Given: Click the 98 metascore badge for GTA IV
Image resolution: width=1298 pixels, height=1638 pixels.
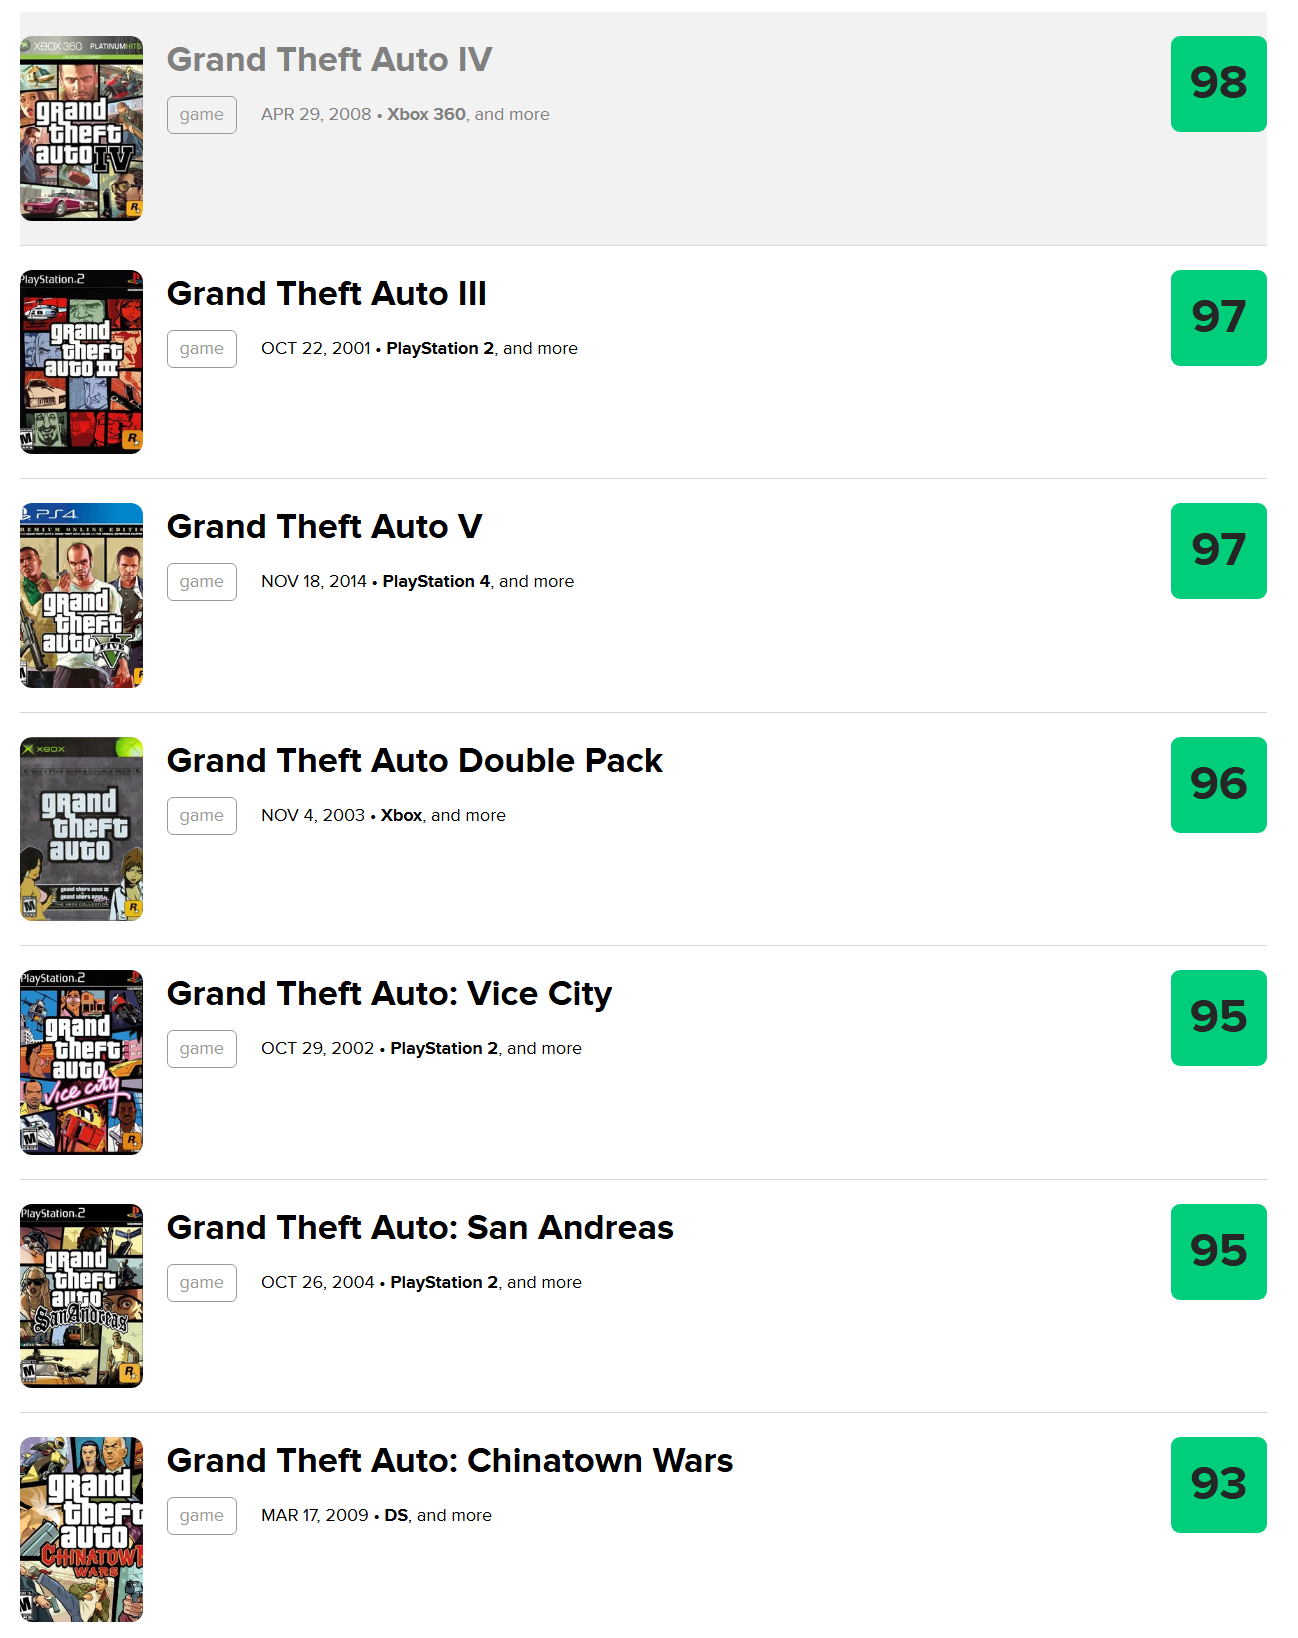Looking at the screenshot, I should coord(1218,84).
